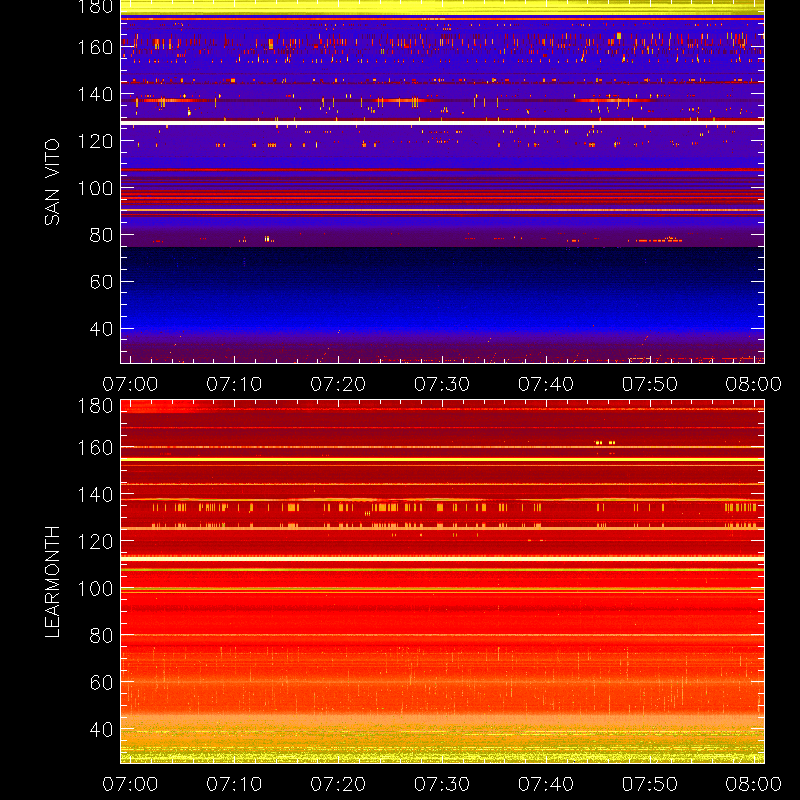This screenshot has width=800, height=800.
Task: Click 07:30 time label below LEARMONTH plot
Action: 442,784
